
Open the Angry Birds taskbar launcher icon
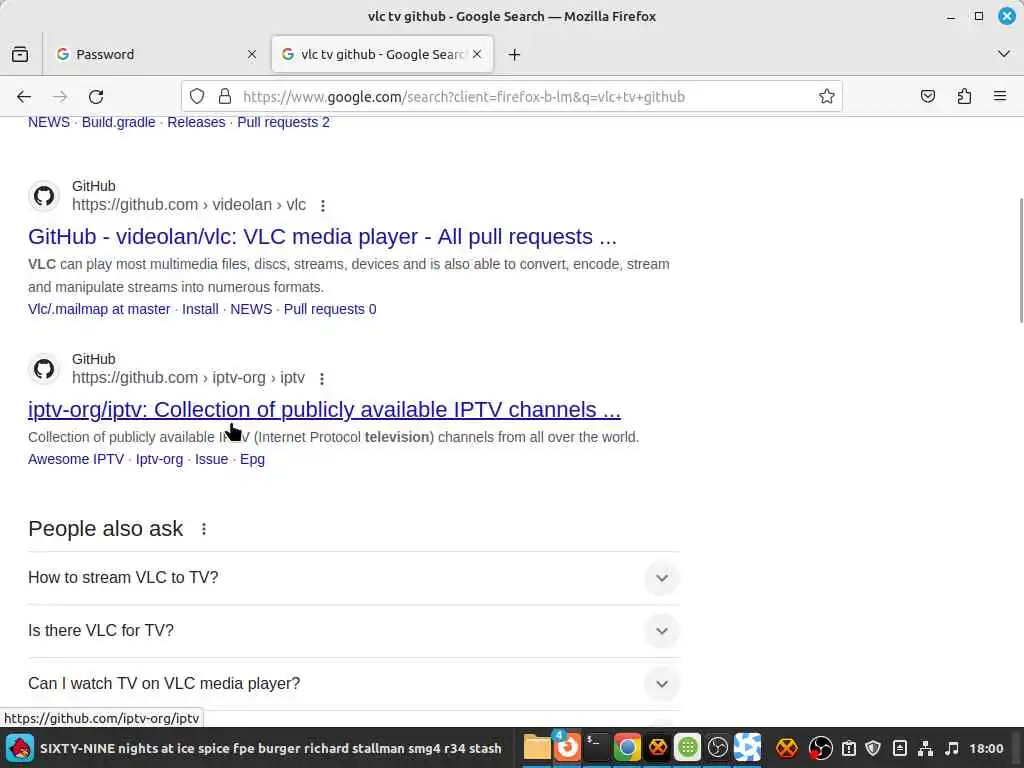click(20, 748)
